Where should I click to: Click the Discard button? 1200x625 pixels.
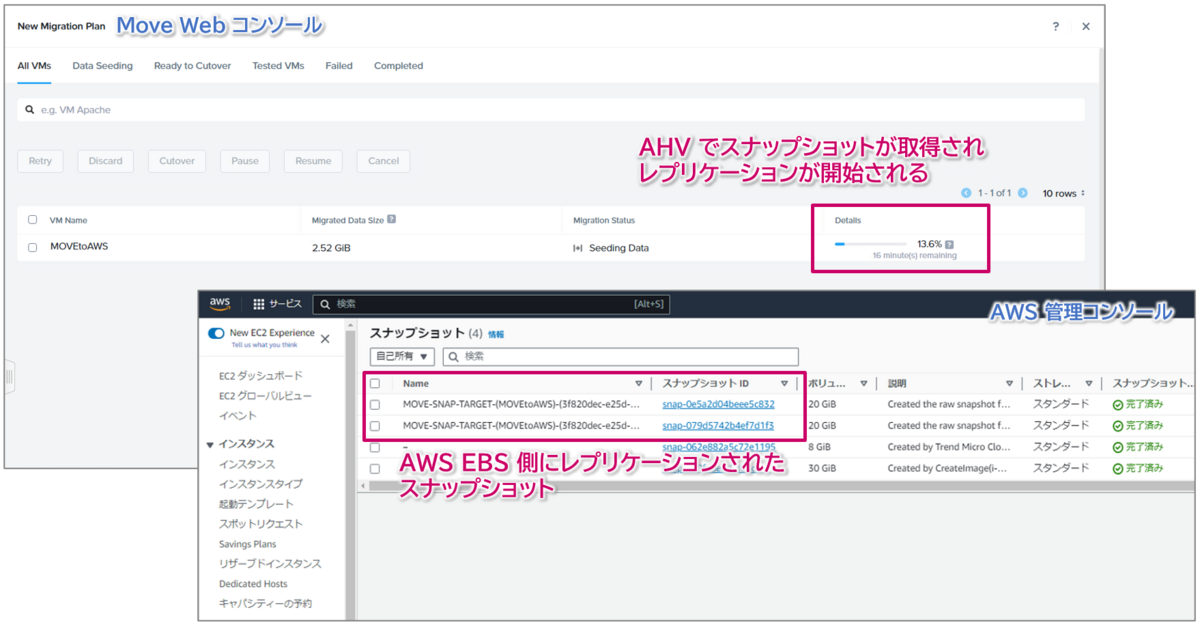pyautogui.click(x=105, y=161)
